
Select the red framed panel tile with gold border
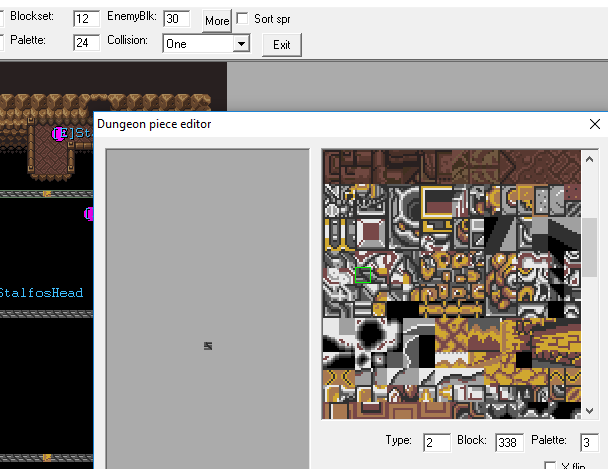(x=437, y=202)
